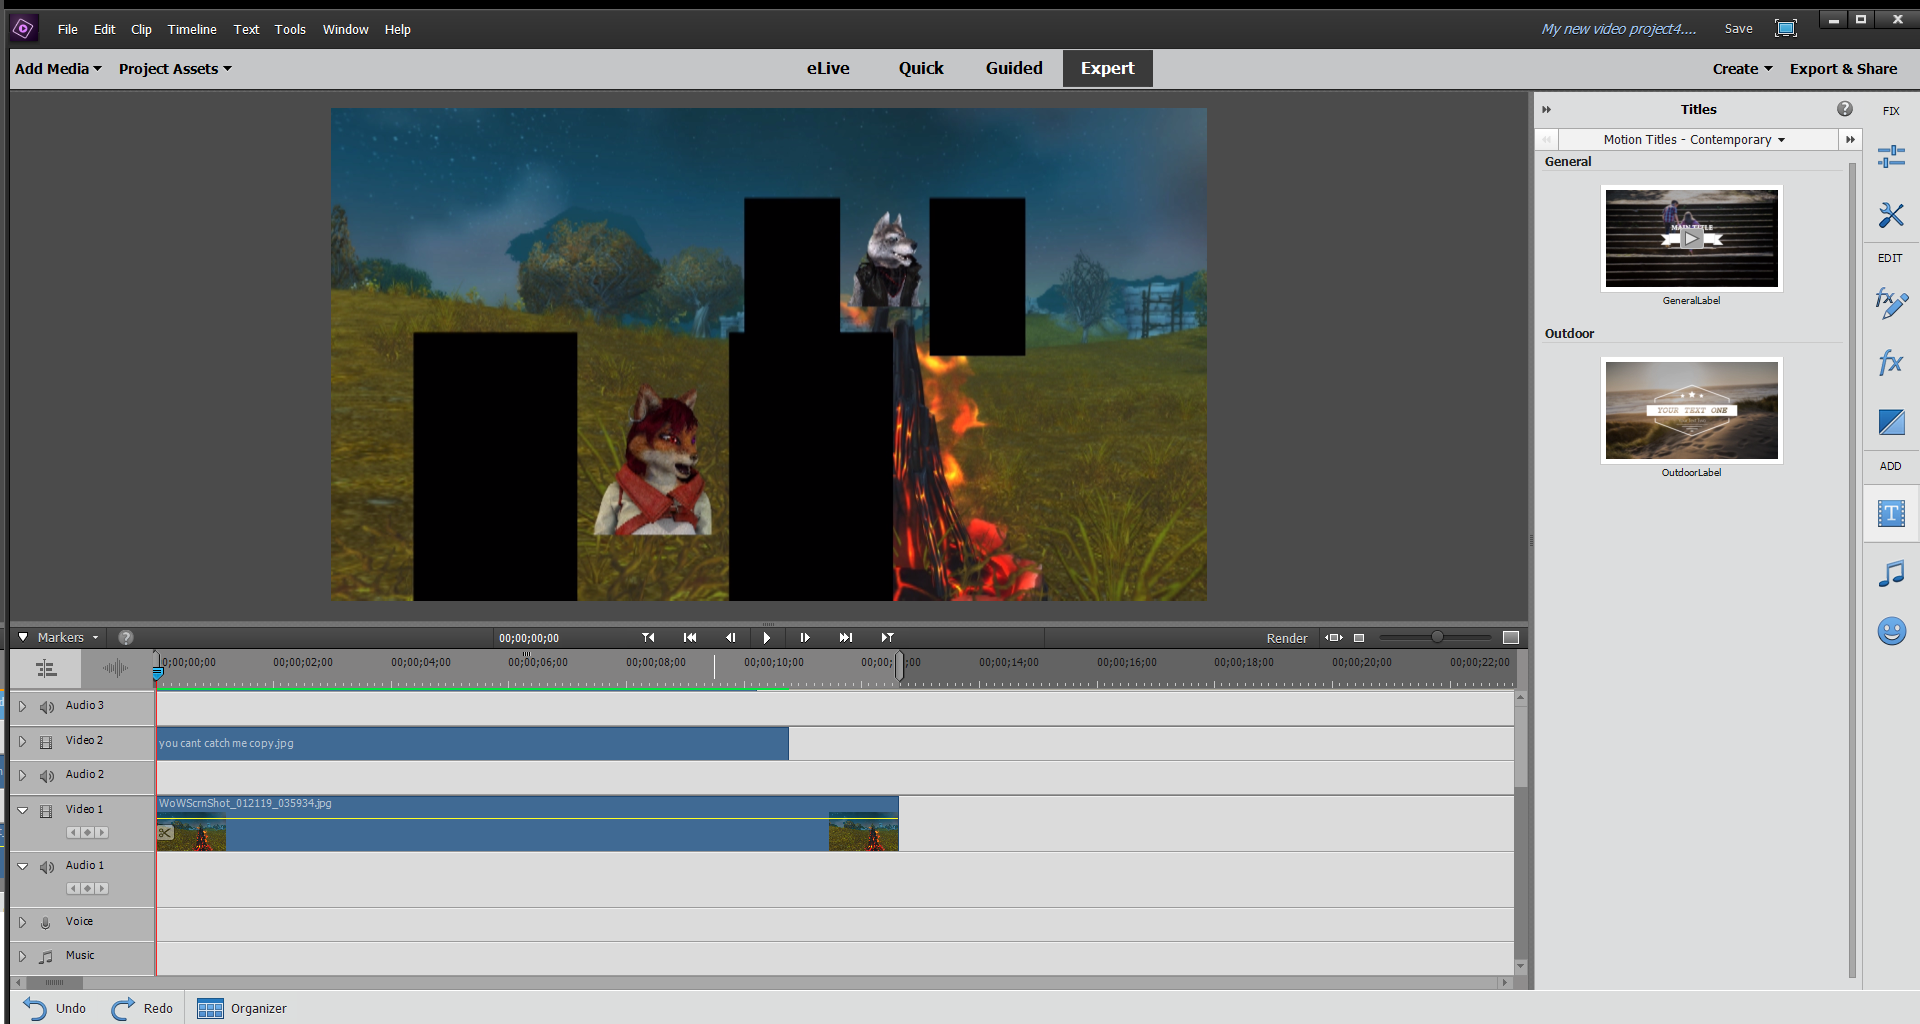Switch to the Guided tab
1920x1024 pixels.
(x=1014, y=68)
